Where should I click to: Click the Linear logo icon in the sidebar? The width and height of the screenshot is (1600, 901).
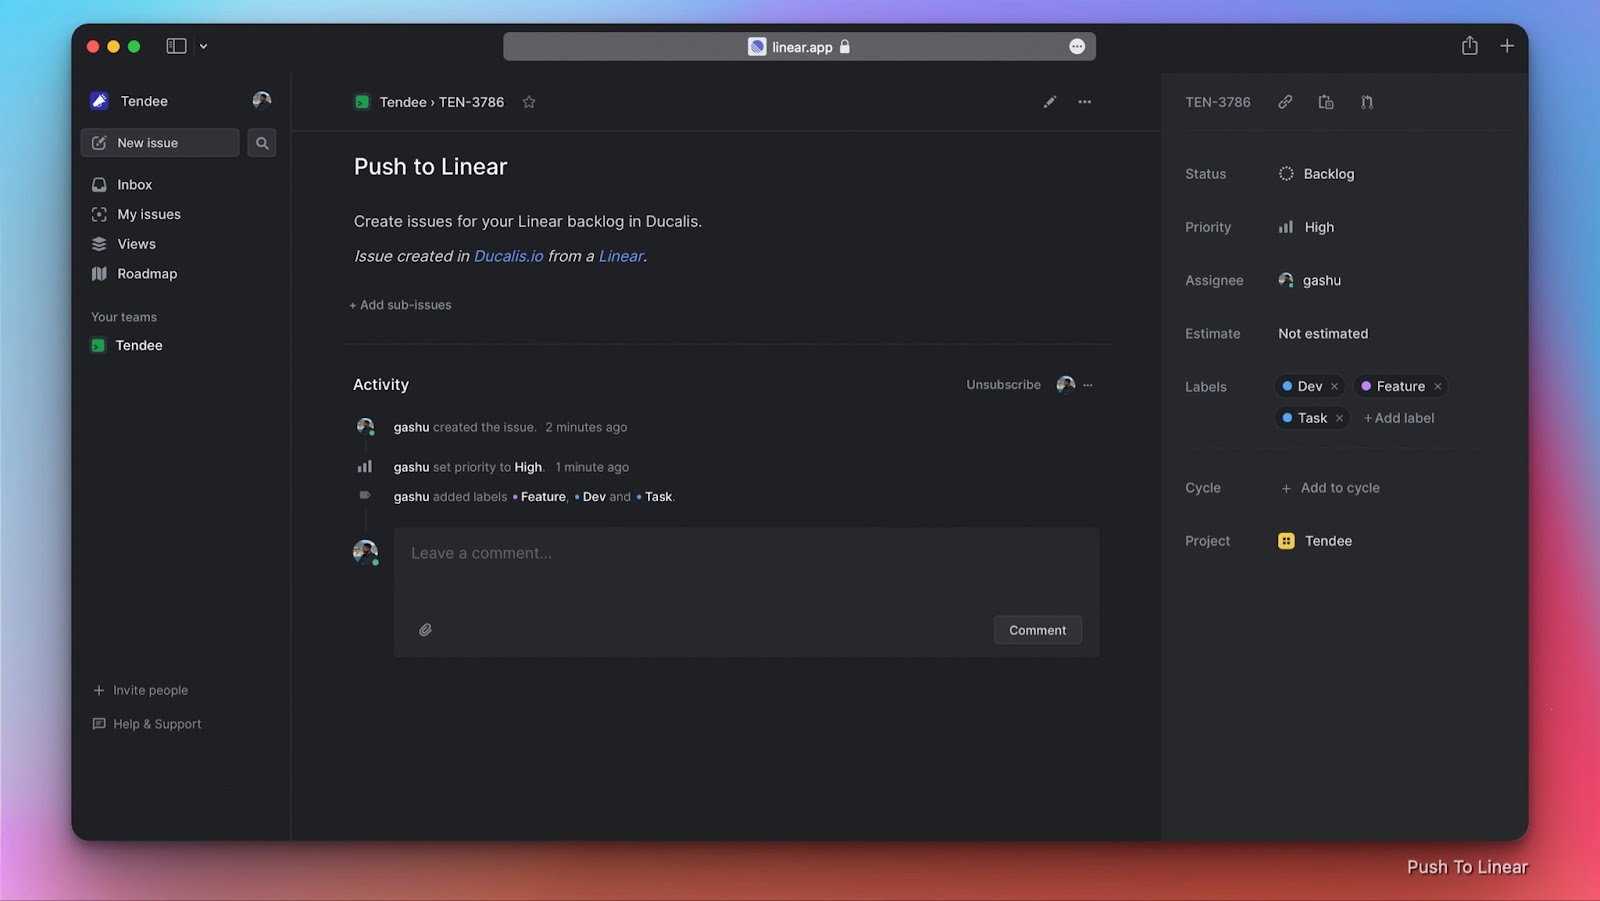[99, 101]
